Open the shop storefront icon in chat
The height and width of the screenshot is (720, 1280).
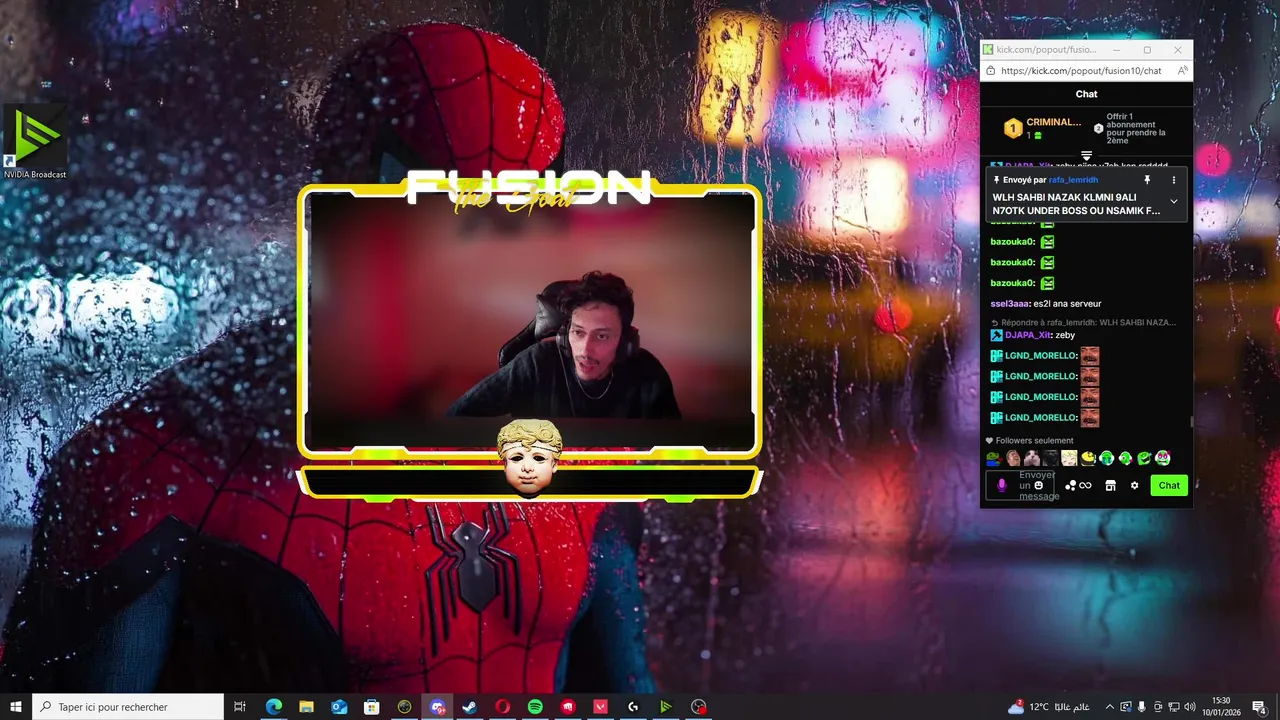[1110, 485]
